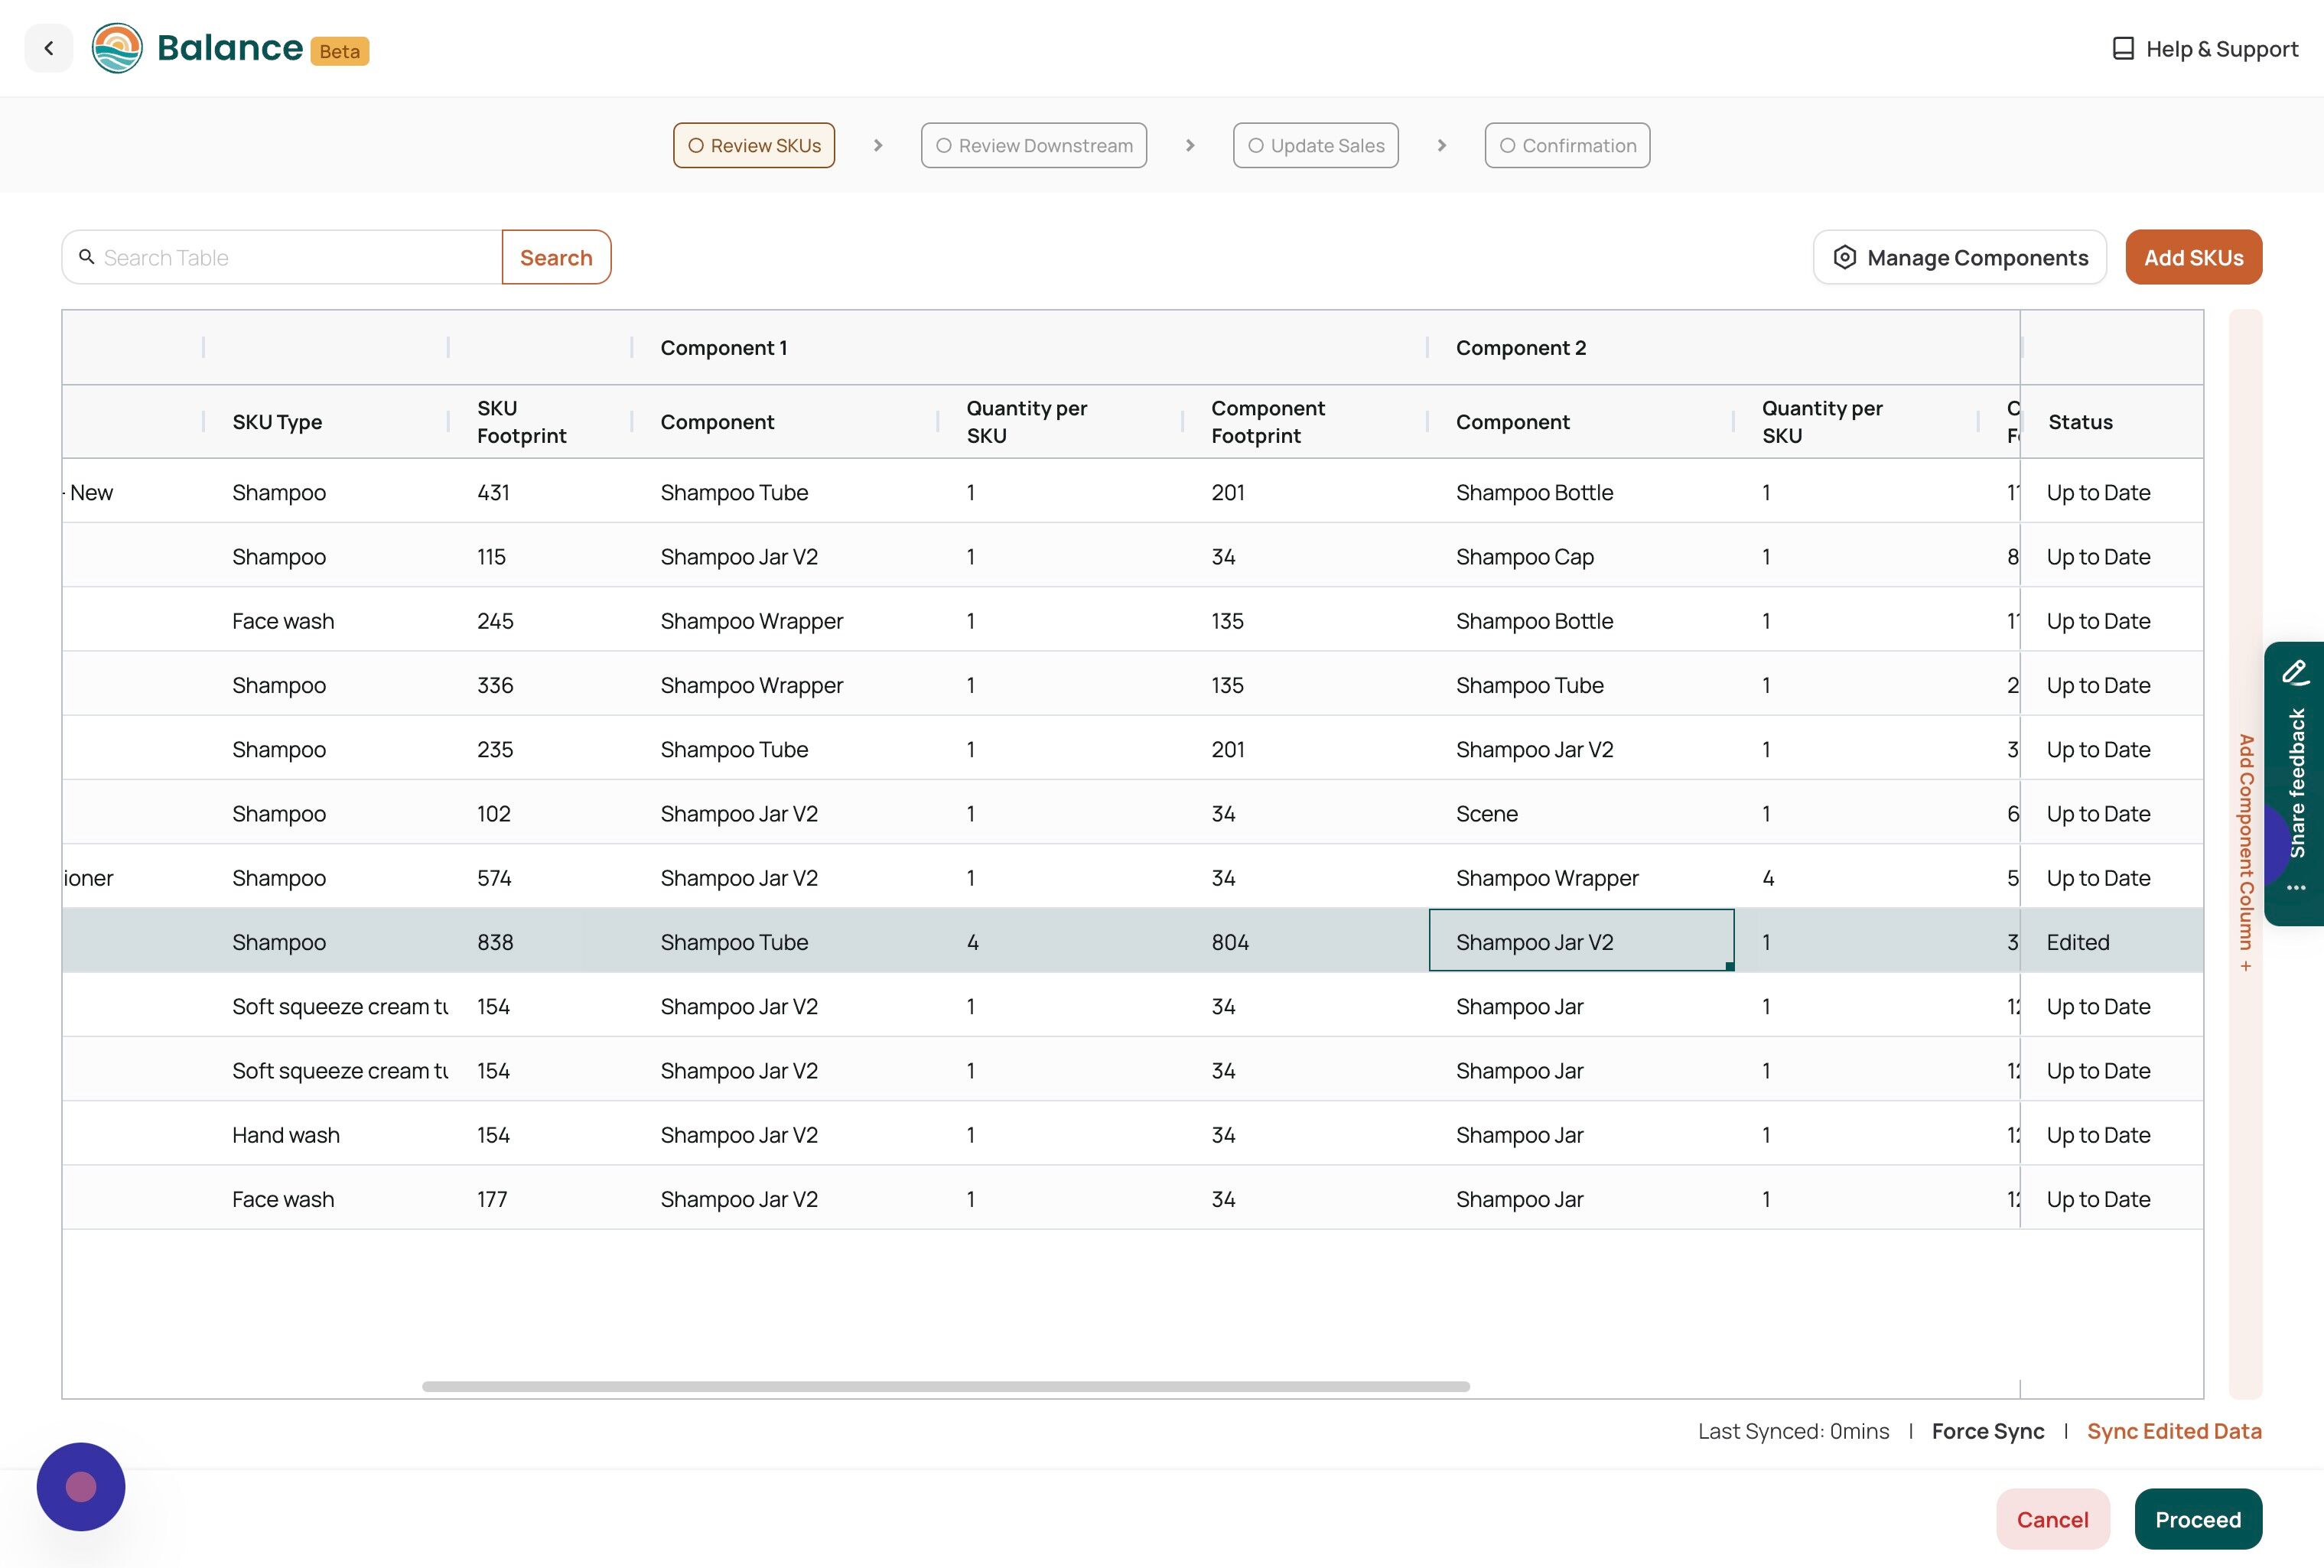Image resolution: width=2324 pixels, height=1568 pixels.
Task: Click the Status column header
Action: pyautogui.click(x=2080, y=422)
